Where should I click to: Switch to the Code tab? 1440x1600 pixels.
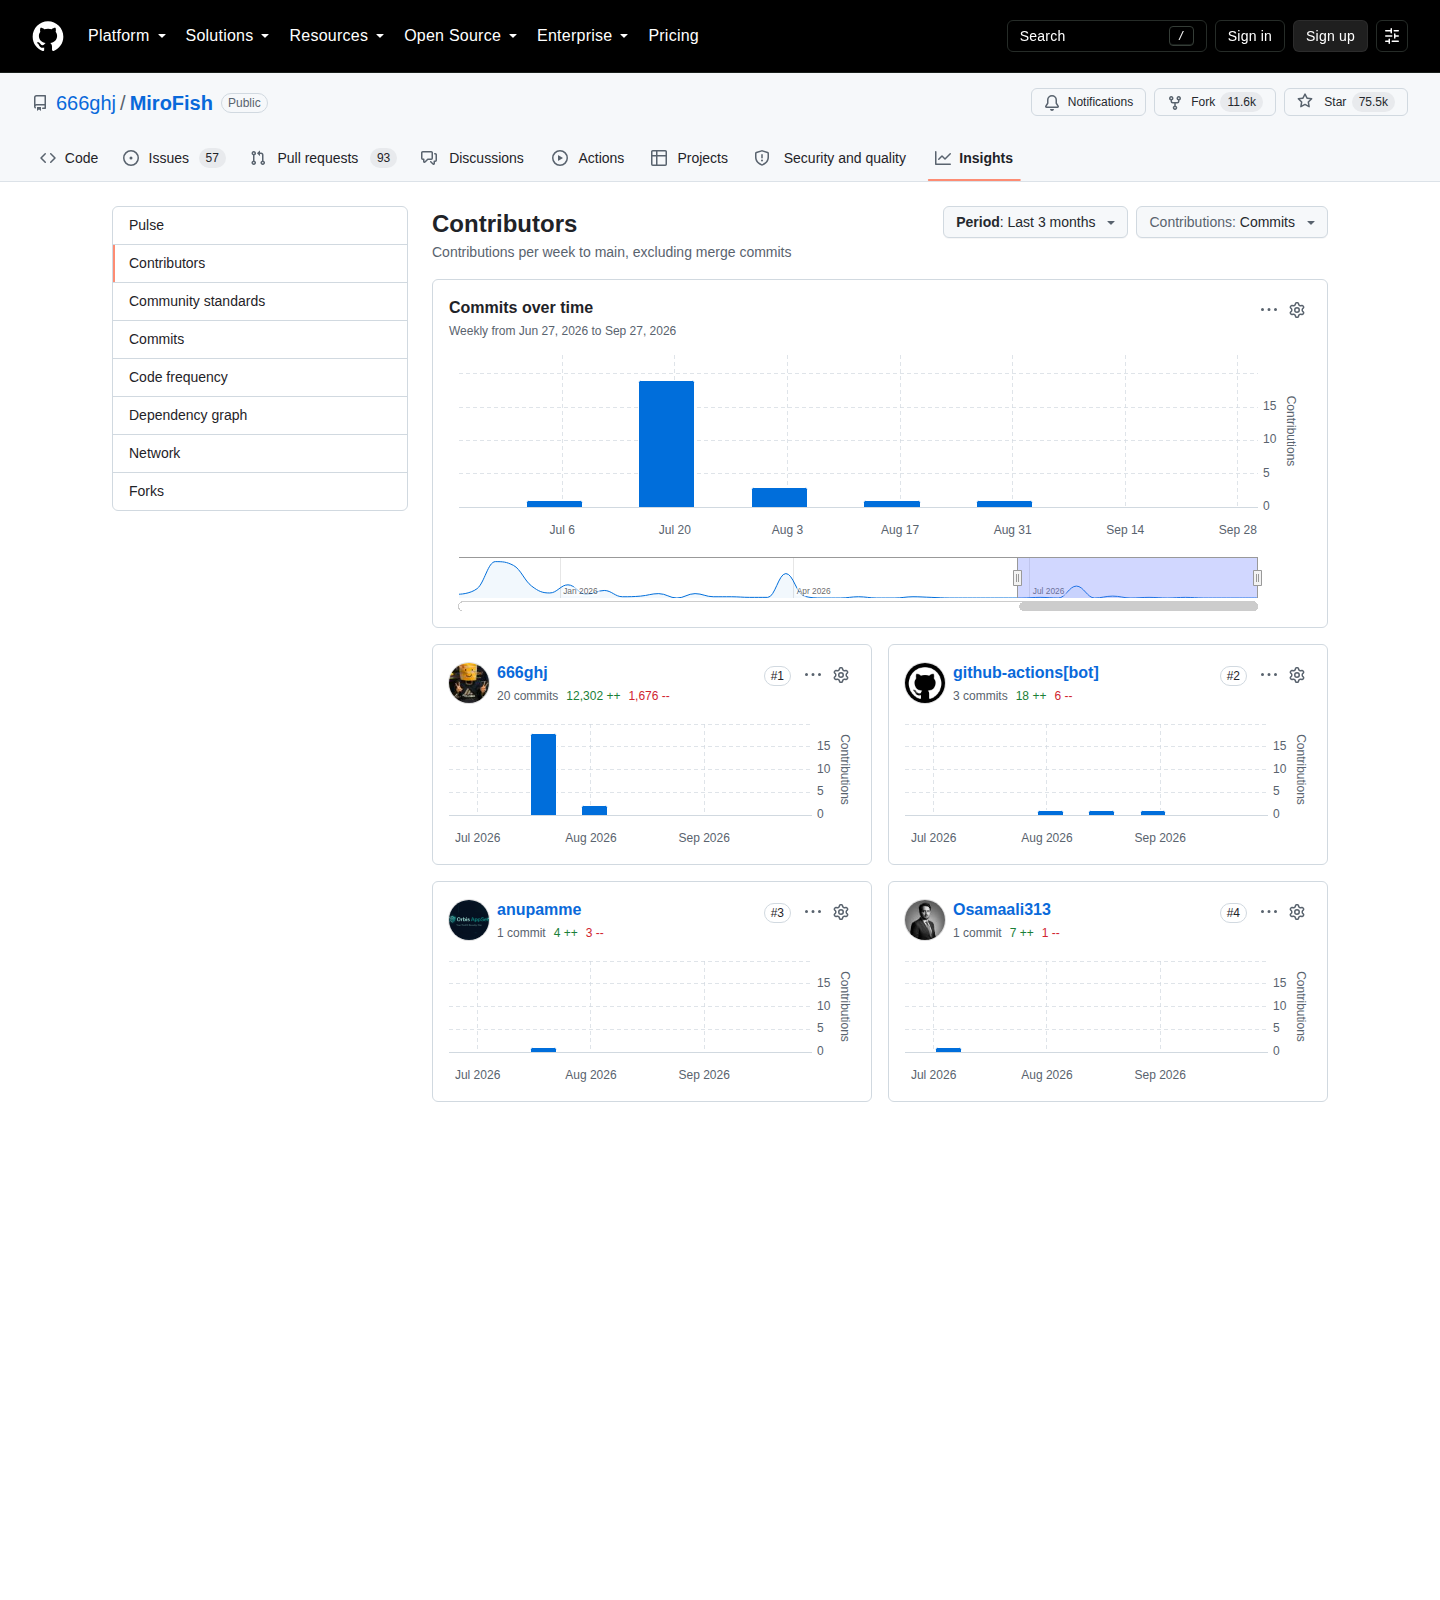pyautogui.click(x=69, y=158)
